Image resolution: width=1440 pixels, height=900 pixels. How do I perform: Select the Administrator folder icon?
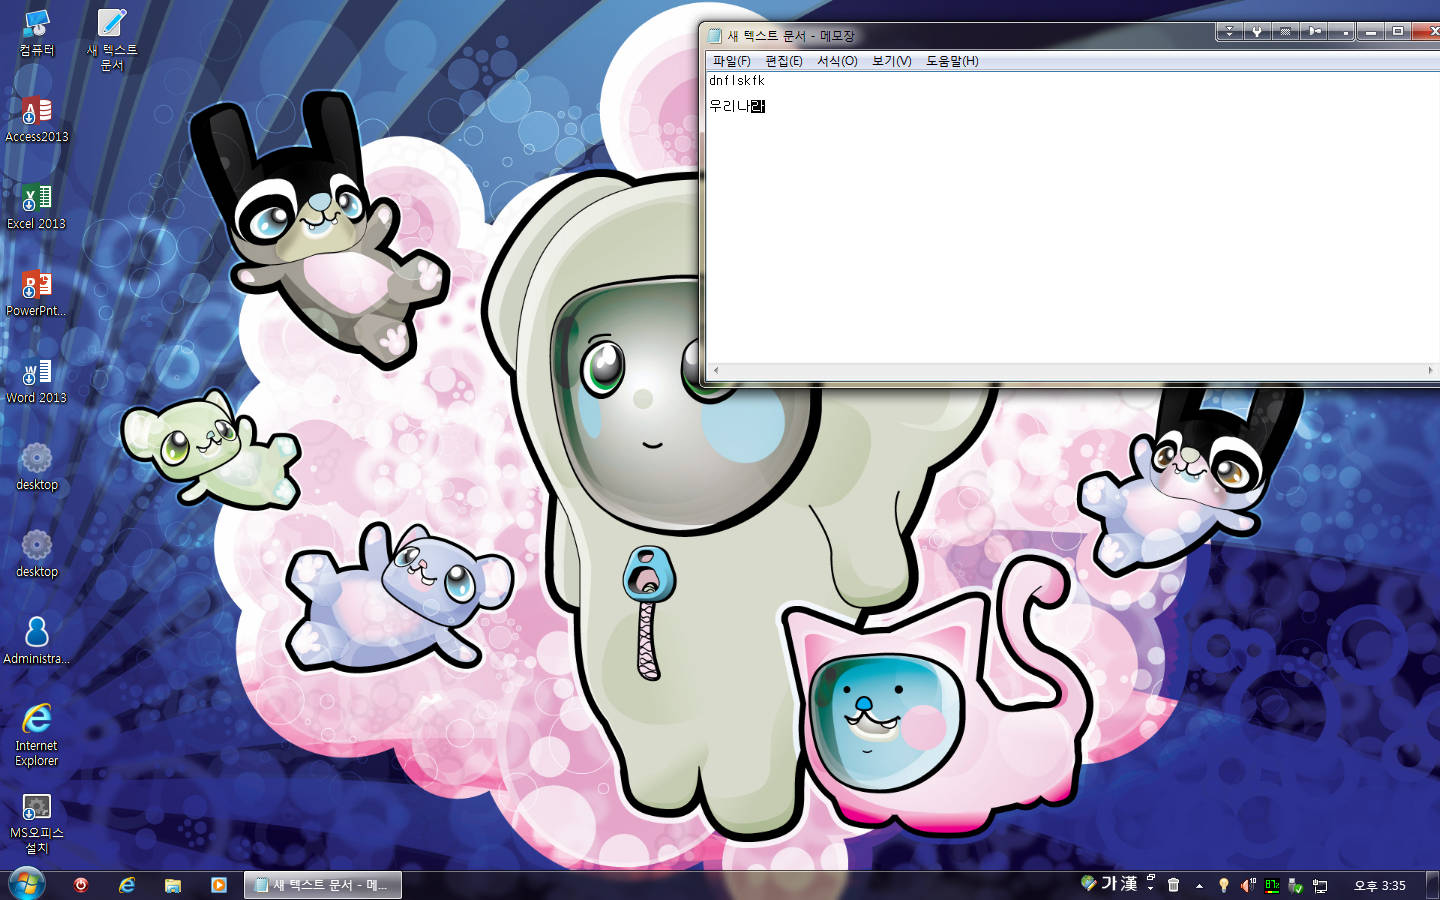point(37,641)
